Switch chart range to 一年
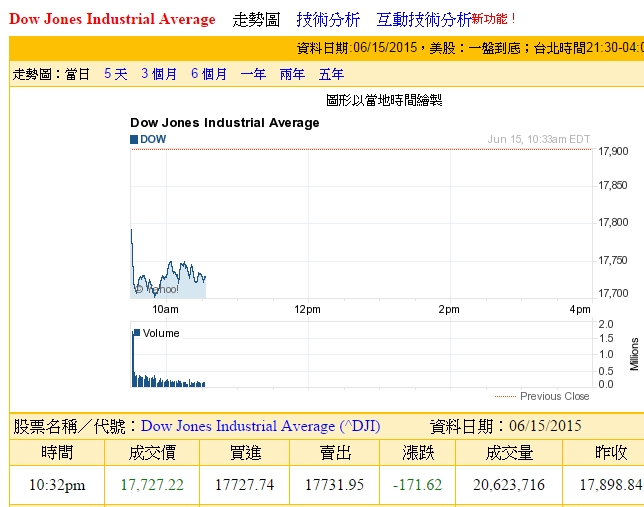 pyautogui.click(x=253, y=74)
